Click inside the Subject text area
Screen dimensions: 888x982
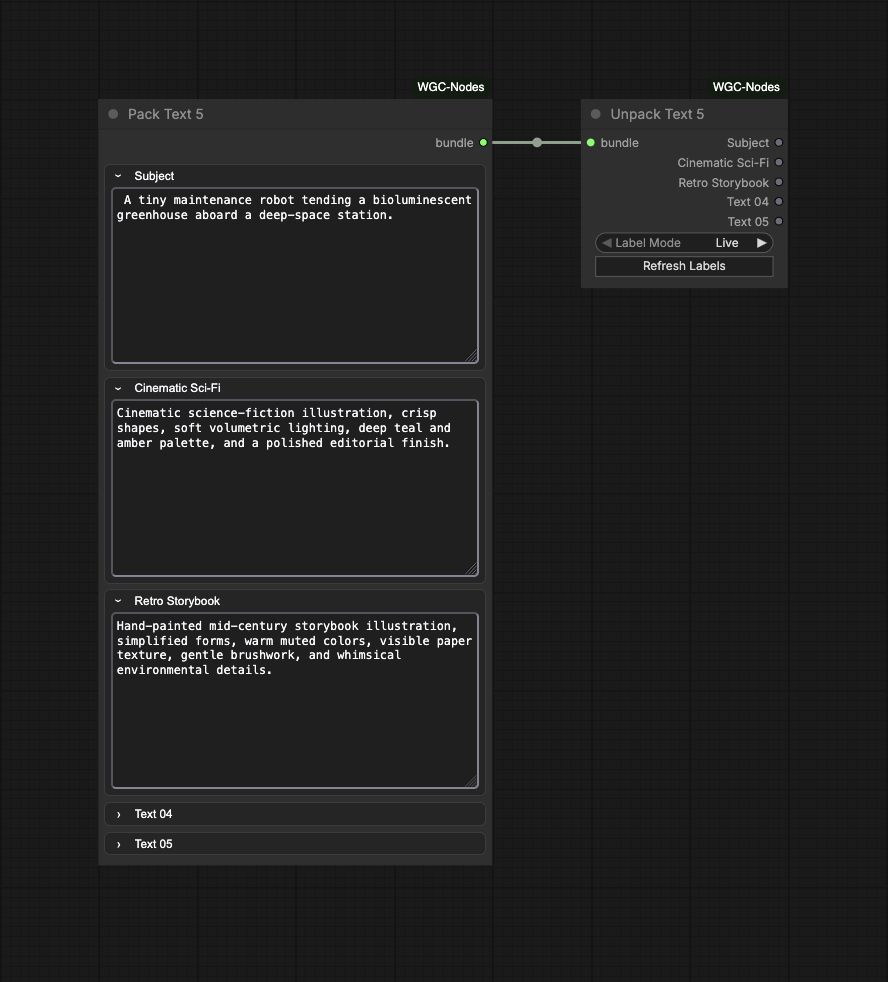[295, 276]
